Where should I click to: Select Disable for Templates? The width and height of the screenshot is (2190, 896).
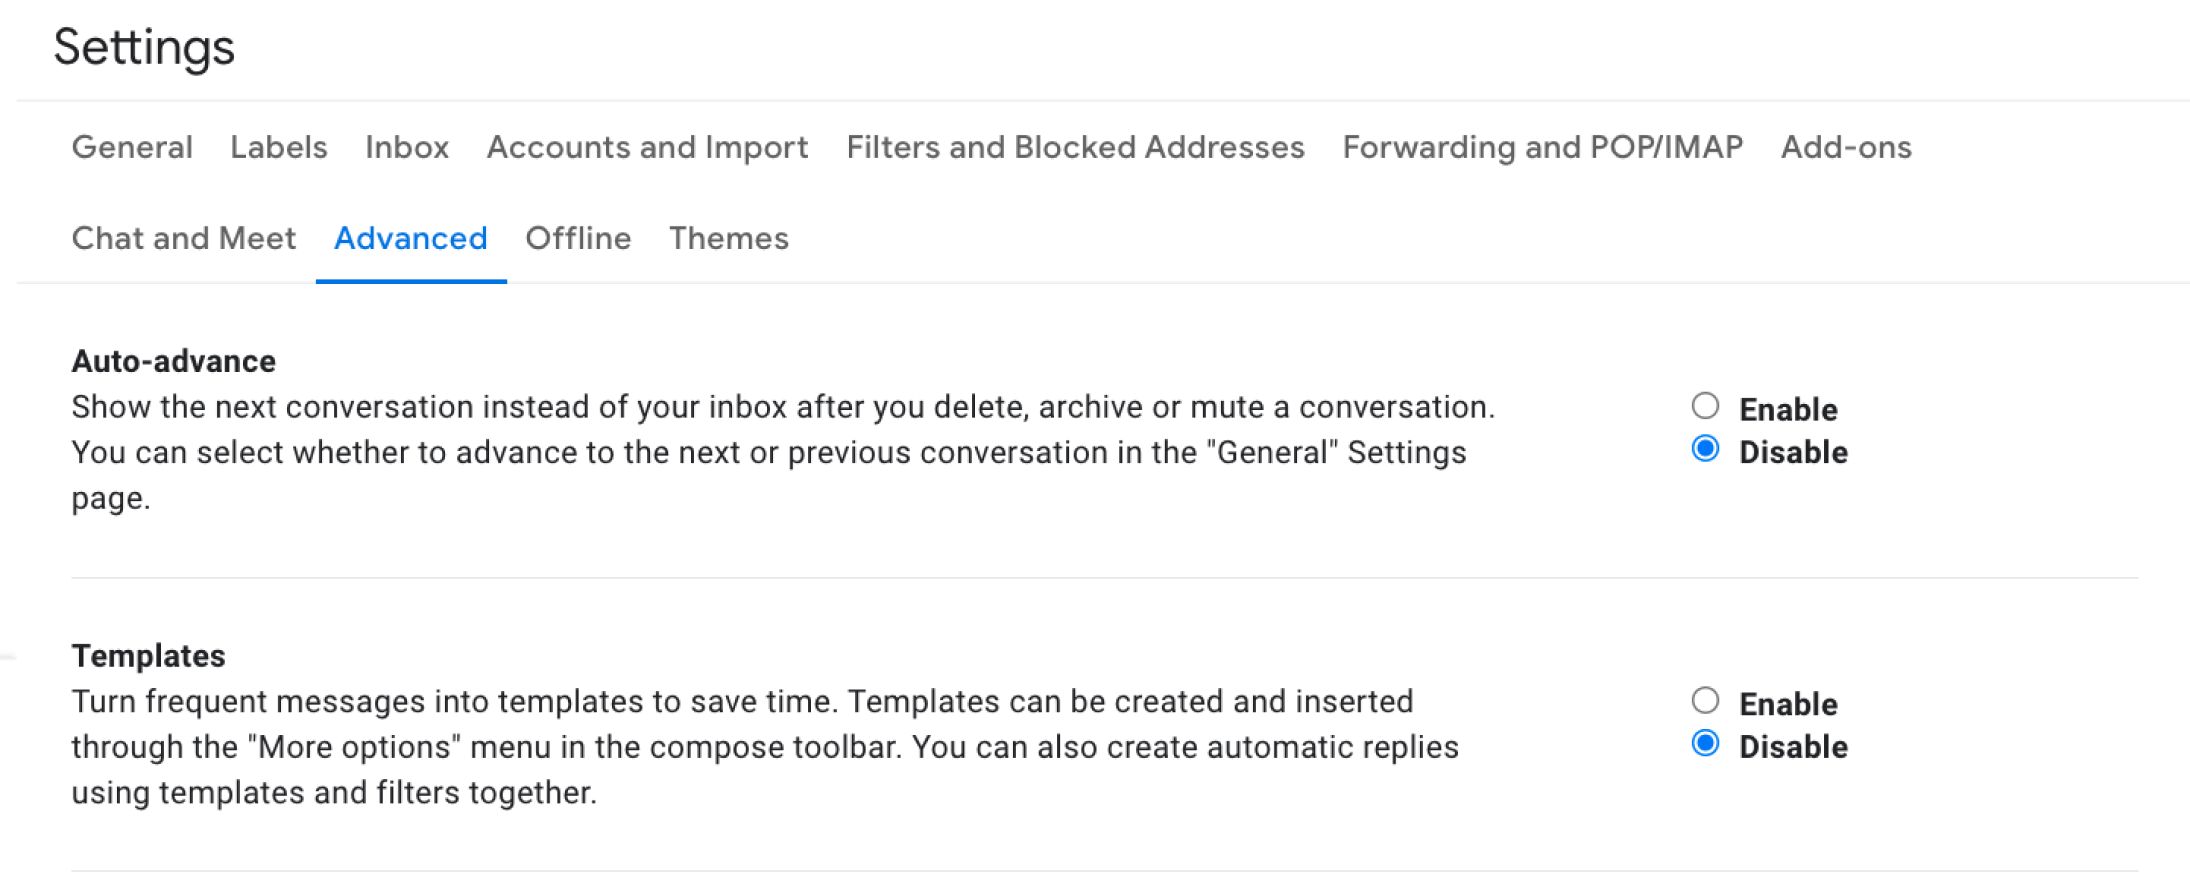[x=1705, y=744]
